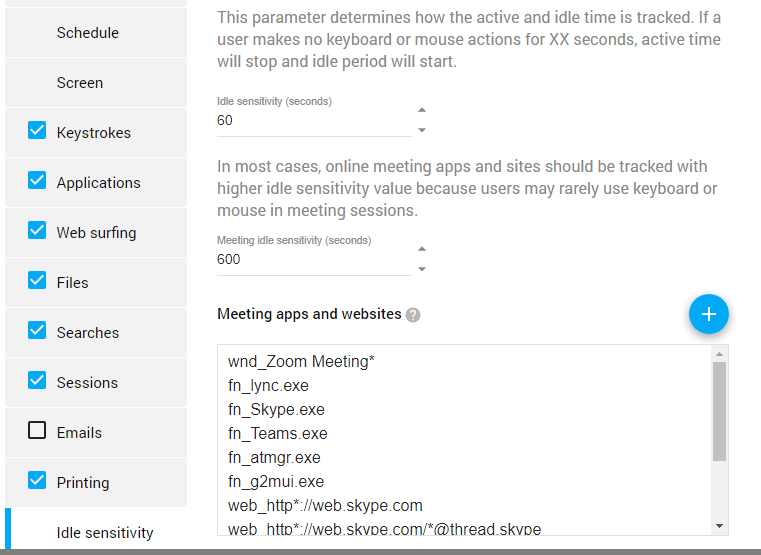Increase Idle sensitivity seconds with up arrow

(x=422, y=110)
